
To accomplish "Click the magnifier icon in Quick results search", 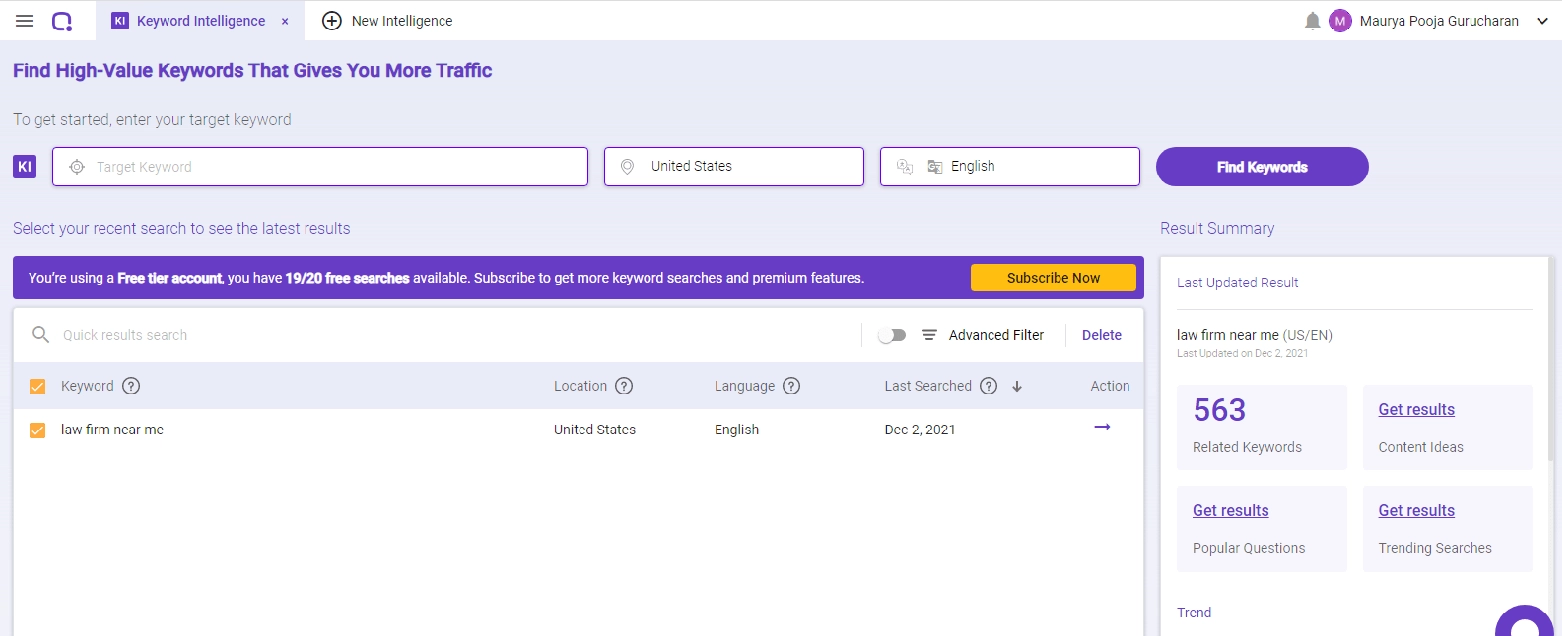I will click(40, 335).
